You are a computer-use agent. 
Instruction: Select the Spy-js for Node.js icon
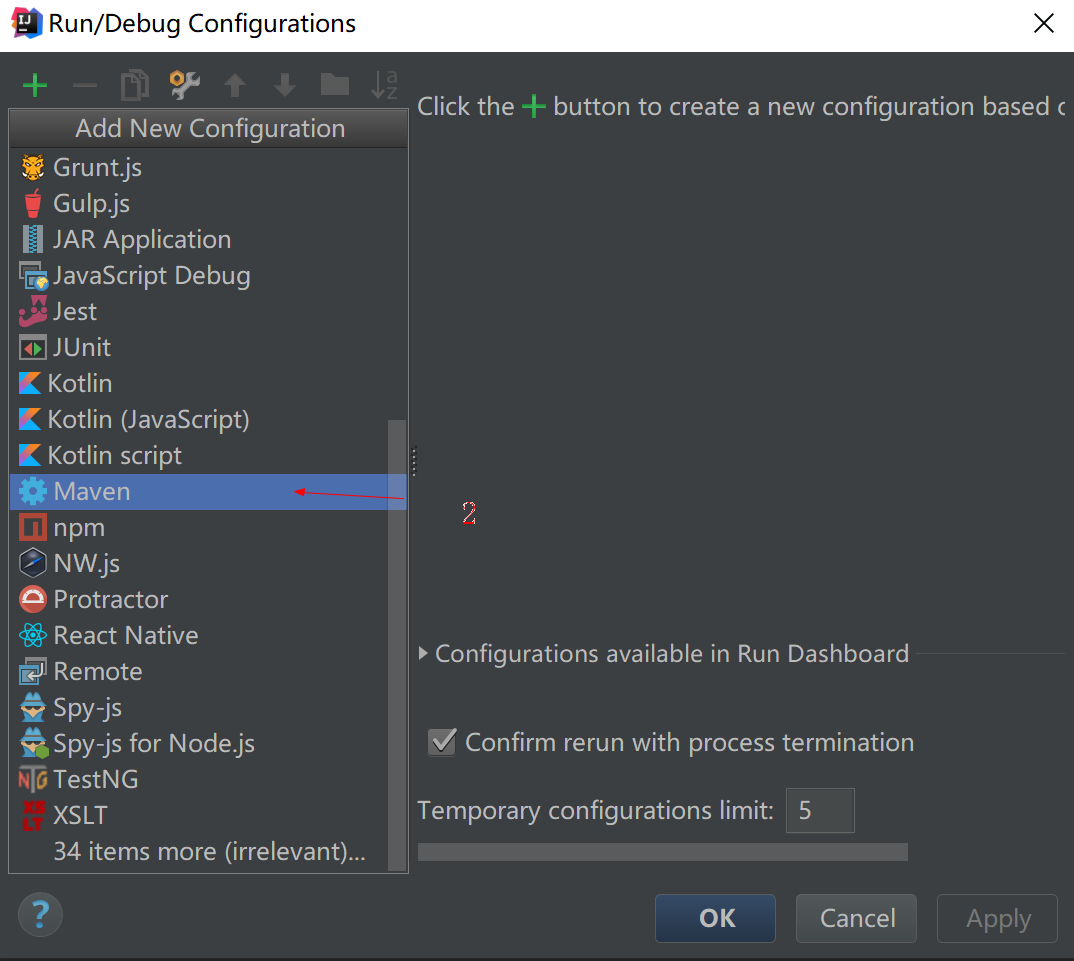coord(34,743)
